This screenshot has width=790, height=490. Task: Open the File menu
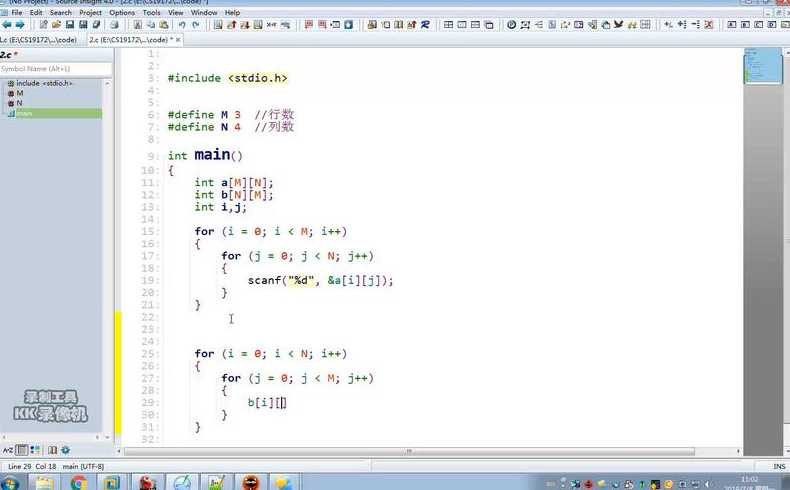pos(17,12)
